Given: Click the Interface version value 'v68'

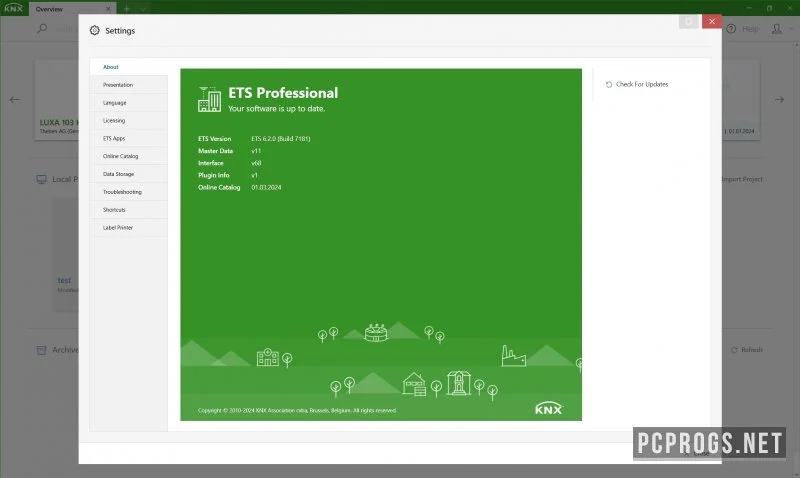Looking at the screenshot, I should pos(256,163).
